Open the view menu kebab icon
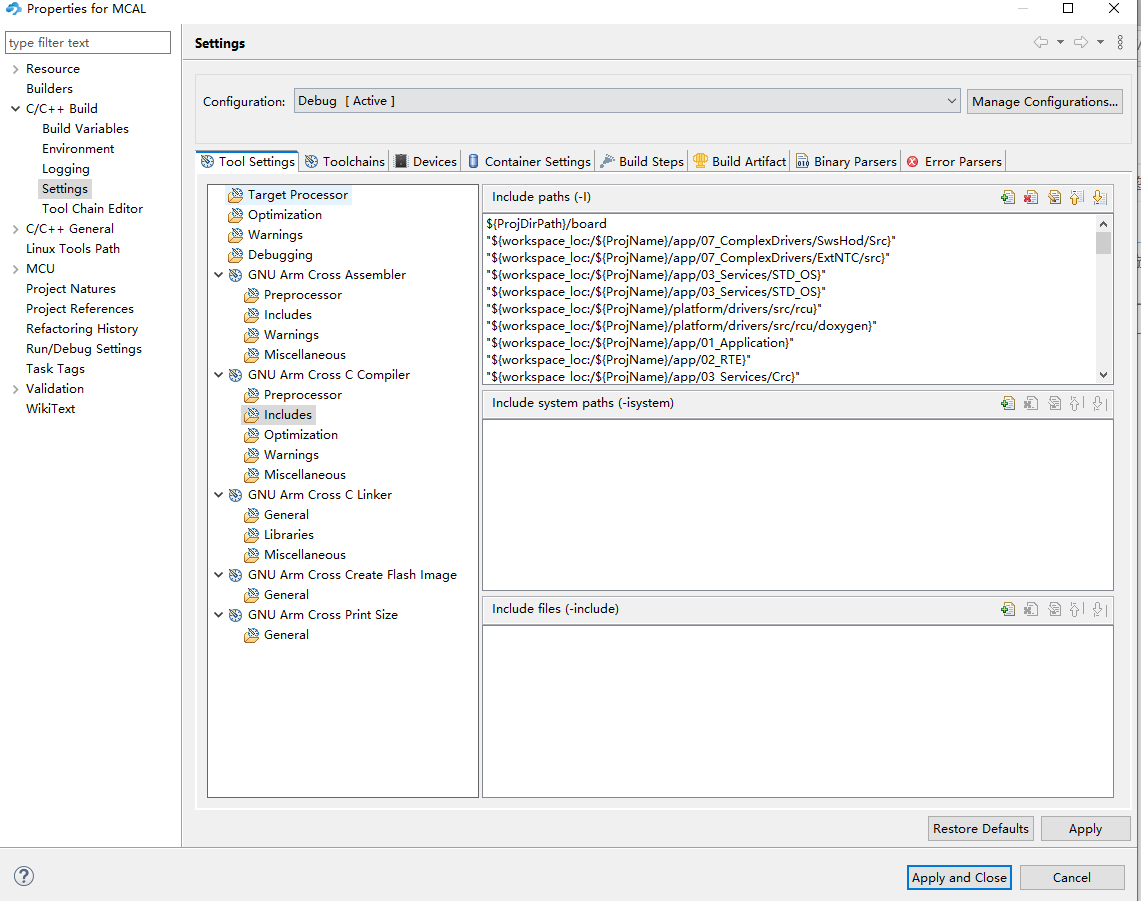Screen dimensions: 1141x901 coord(1120,42)
